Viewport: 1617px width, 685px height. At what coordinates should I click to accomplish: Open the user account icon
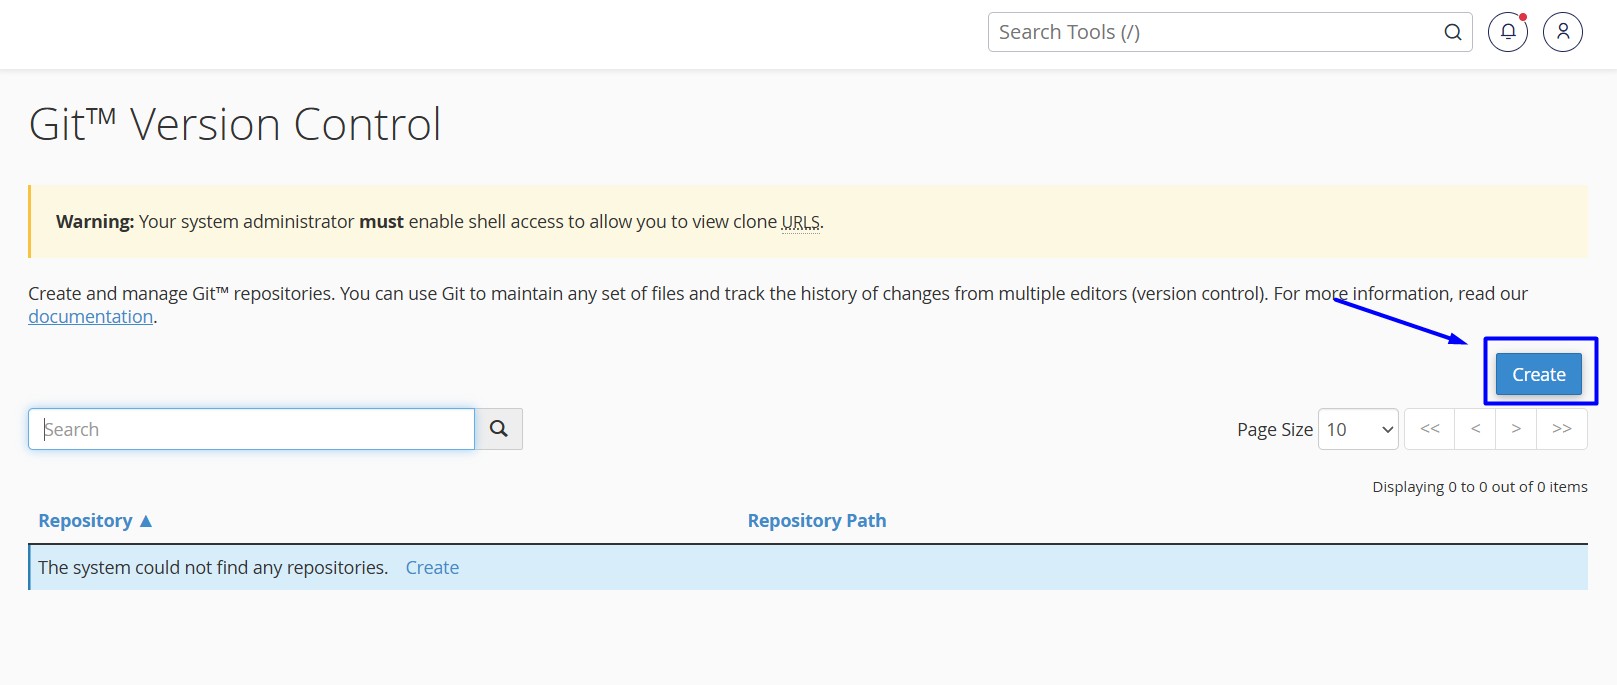pyautogui.click(x=1563, y=32)
